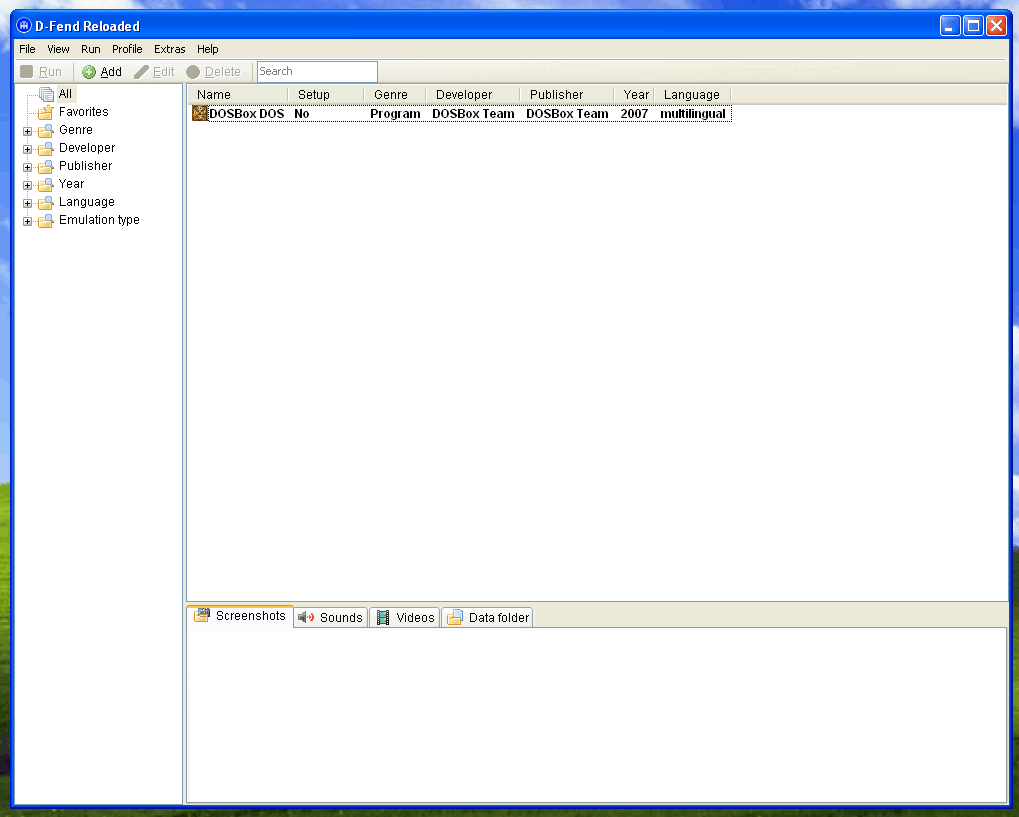Sort by the Genre column header
This screenshot has height=817, width=1019.
tap(394, 95)
